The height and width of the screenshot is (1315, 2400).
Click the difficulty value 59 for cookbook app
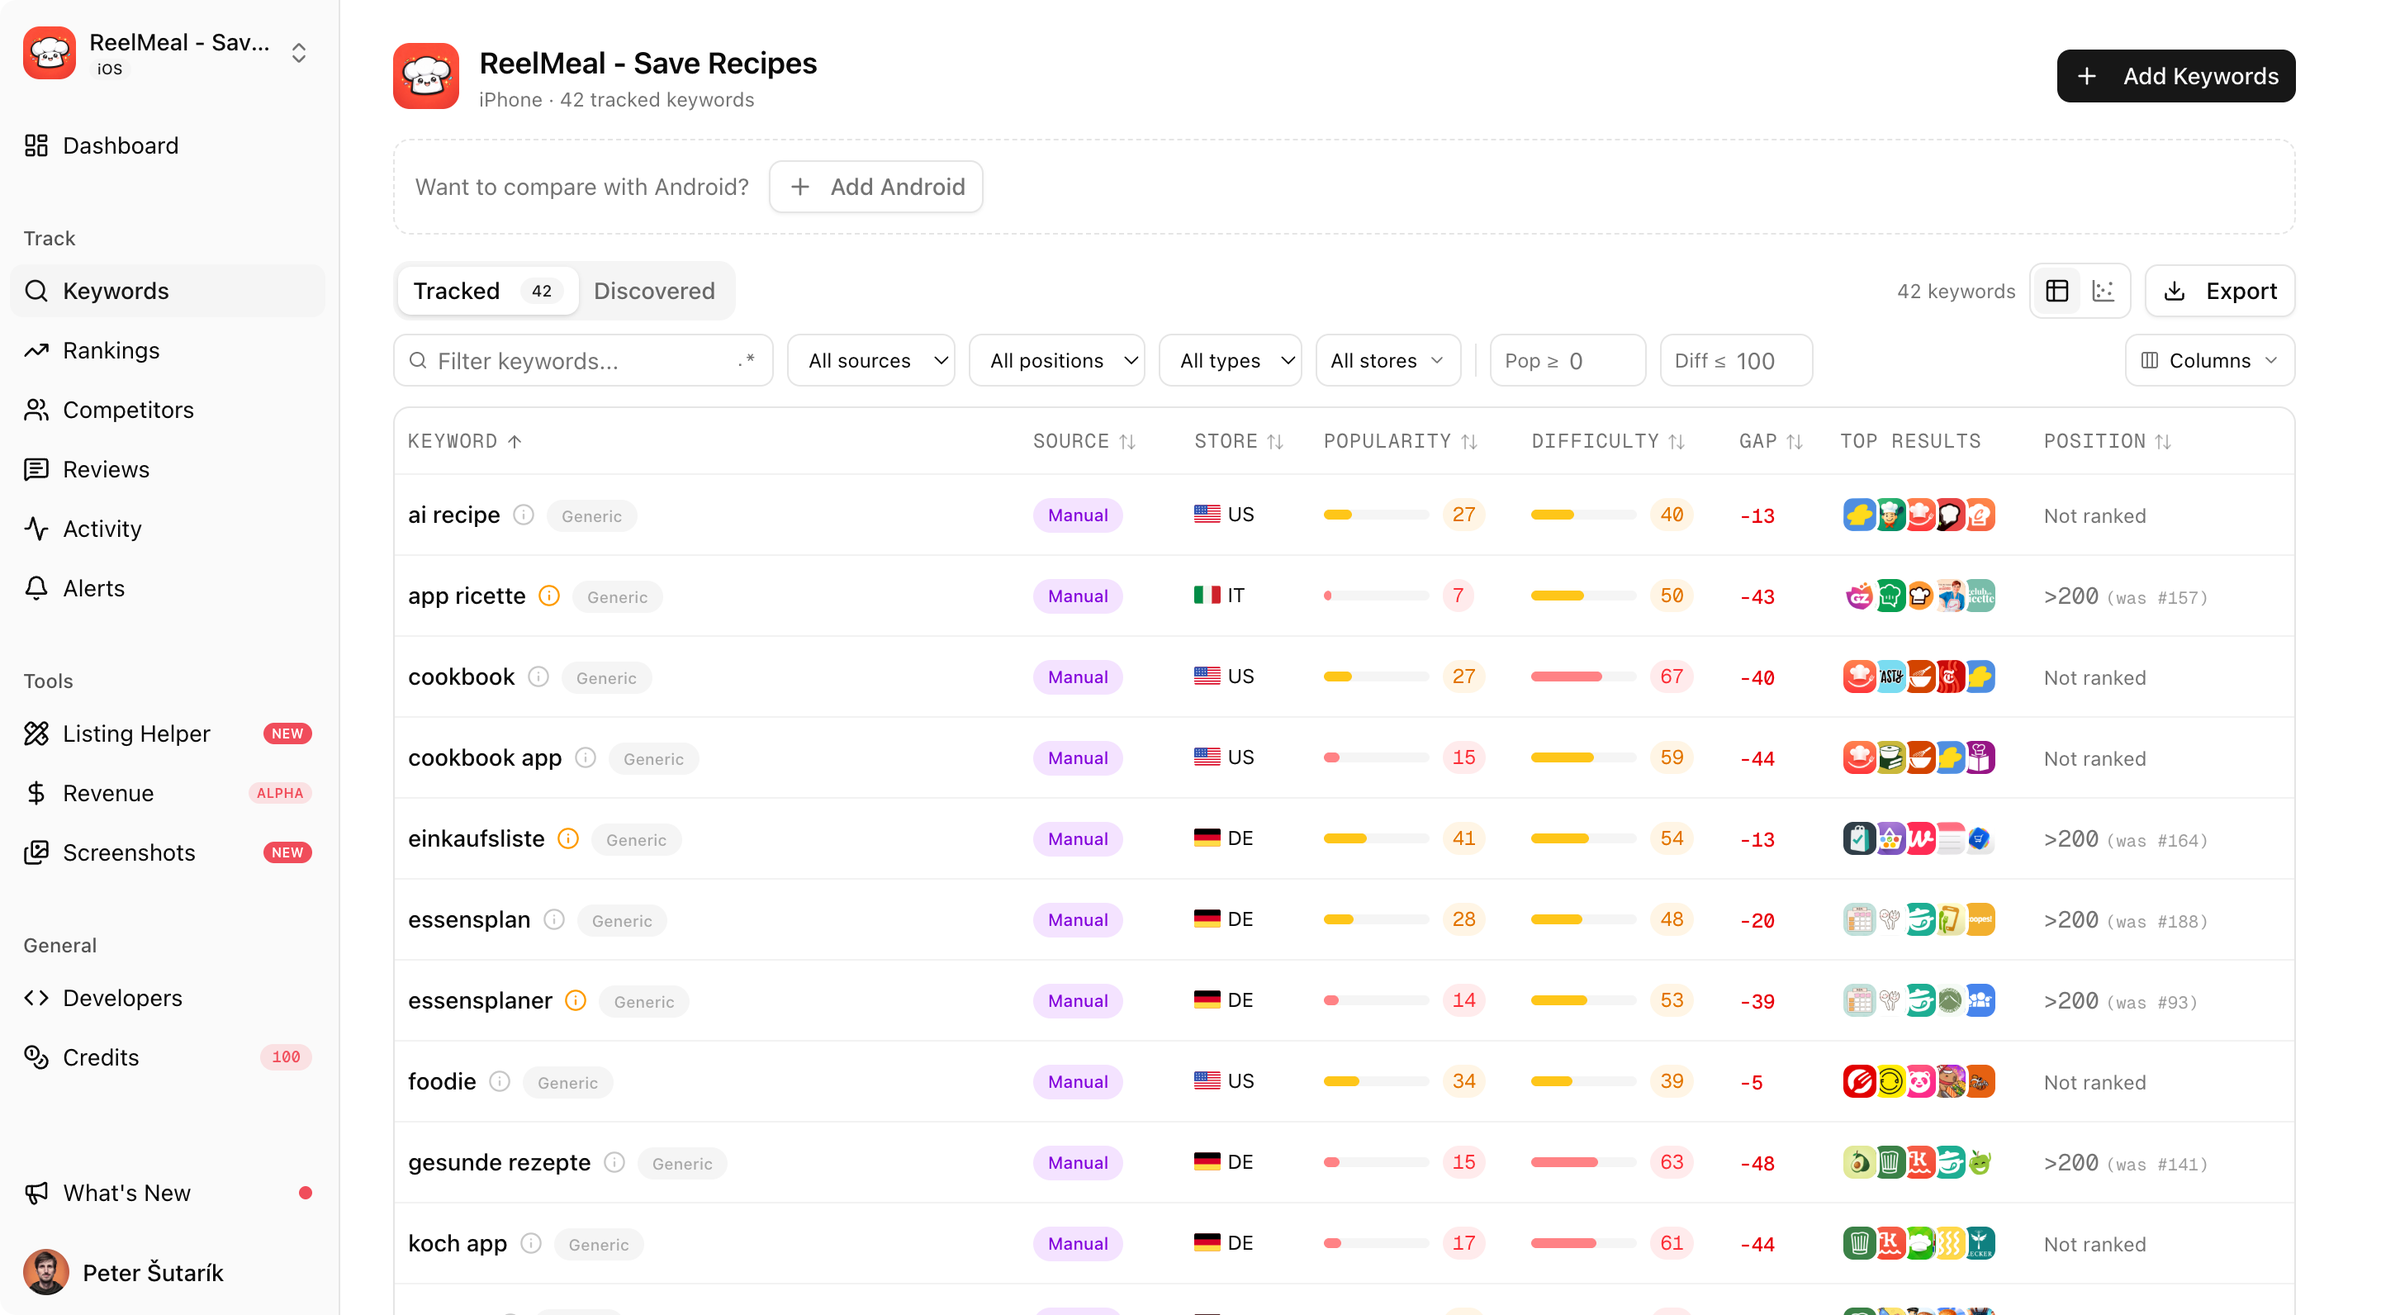[1671, 758]
